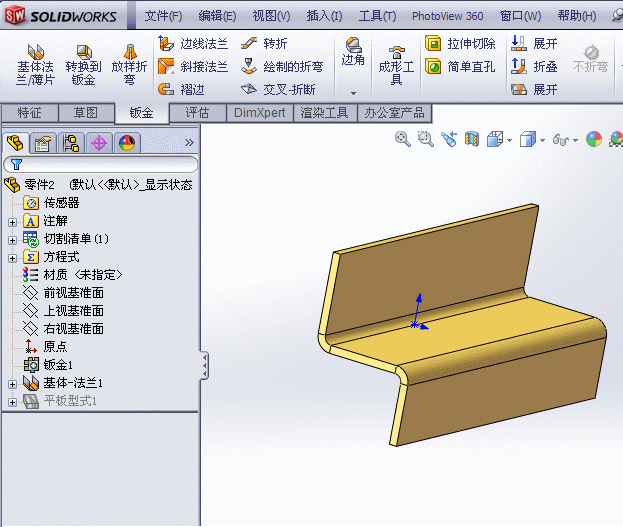Switch to the 特征 tab
Screen dimensions: 623x527
tap(30, 113)
